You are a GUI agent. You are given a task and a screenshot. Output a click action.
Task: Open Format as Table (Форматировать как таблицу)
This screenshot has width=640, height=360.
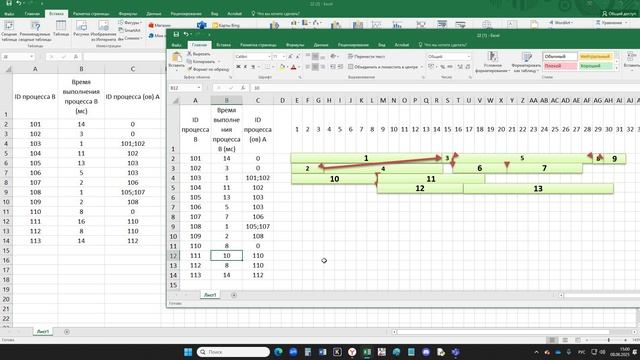(526, 62)
